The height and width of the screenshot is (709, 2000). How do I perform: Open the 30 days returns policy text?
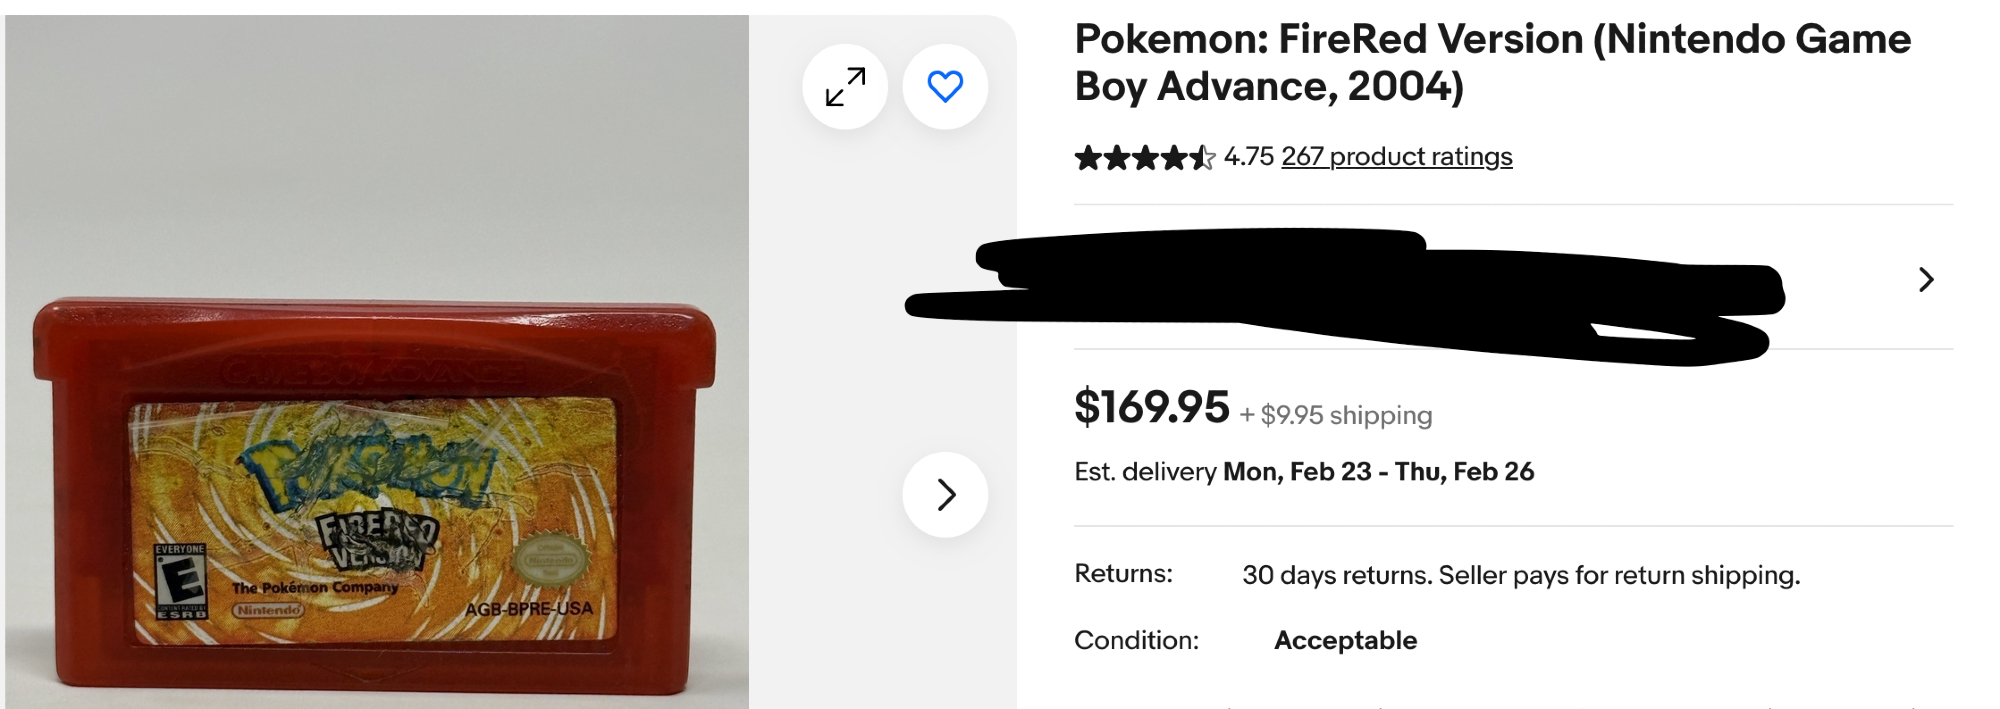point(1520,575)
